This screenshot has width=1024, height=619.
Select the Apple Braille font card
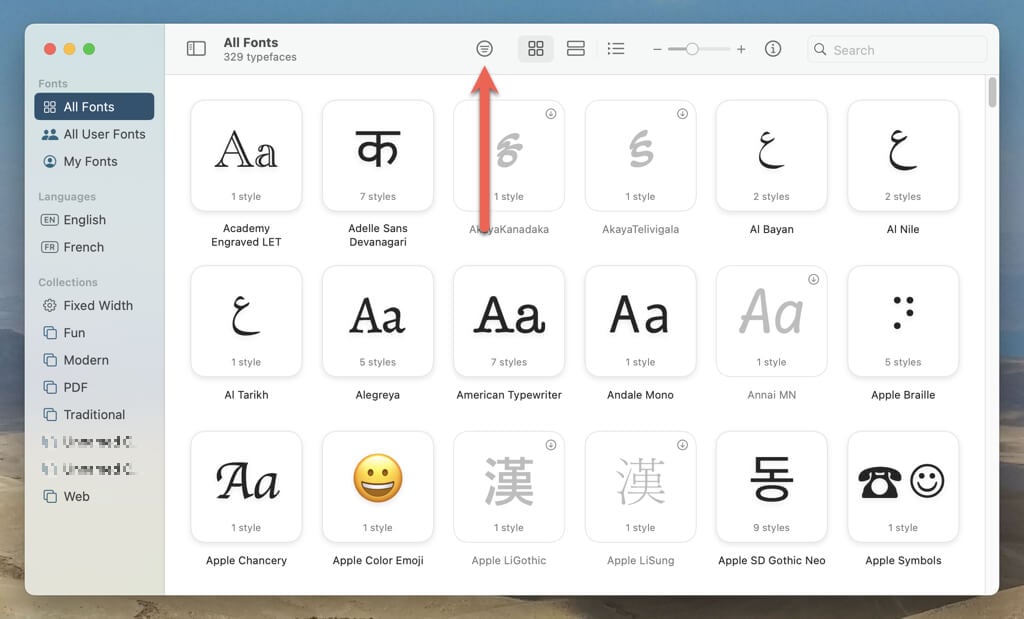click(903, 321)
